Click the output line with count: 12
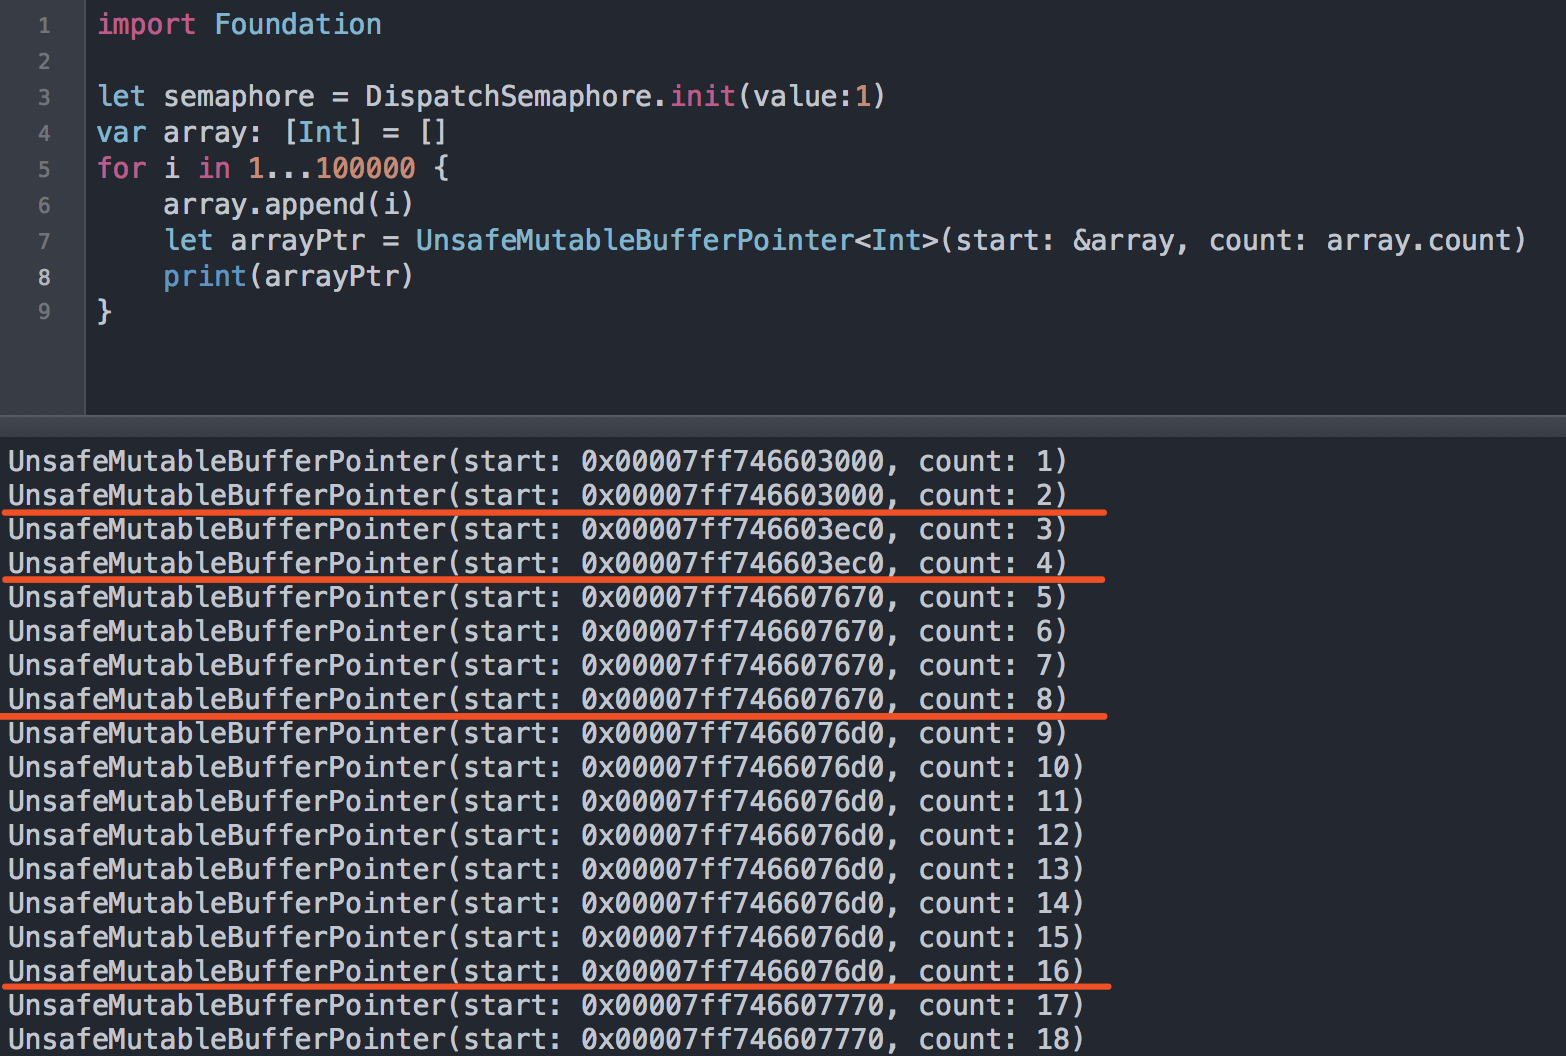1566x1056 pixels. (x=546, y=835)
